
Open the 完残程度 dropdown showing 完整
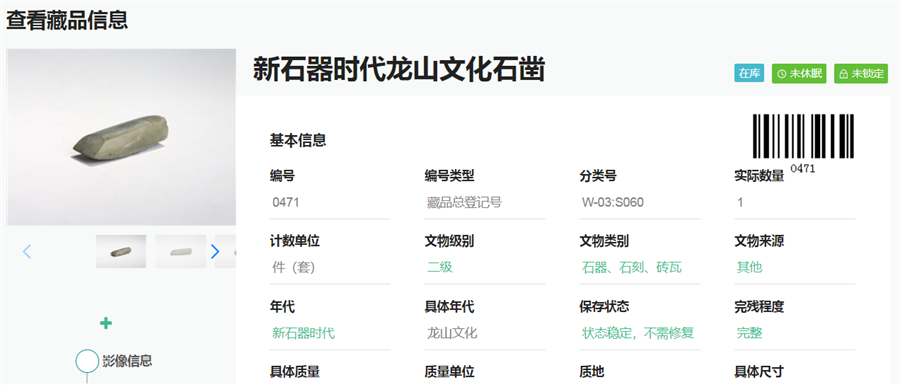click(x=795, y=333)
